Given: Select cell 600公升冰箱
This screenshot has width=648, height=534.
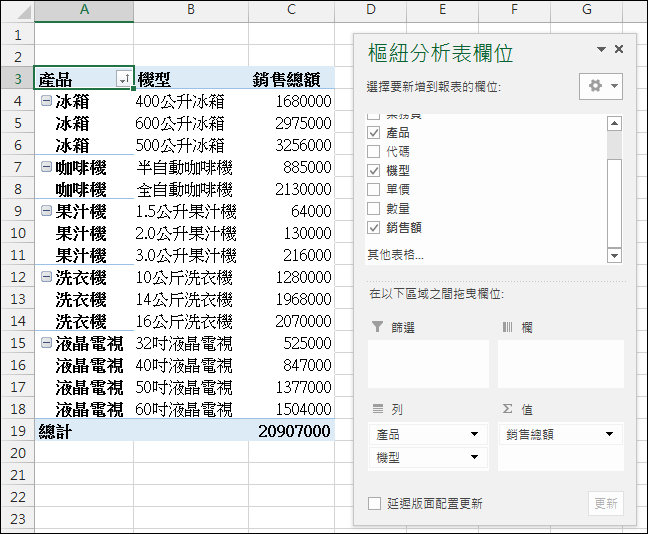Looking at the screenshot, I should coord(191,123).
